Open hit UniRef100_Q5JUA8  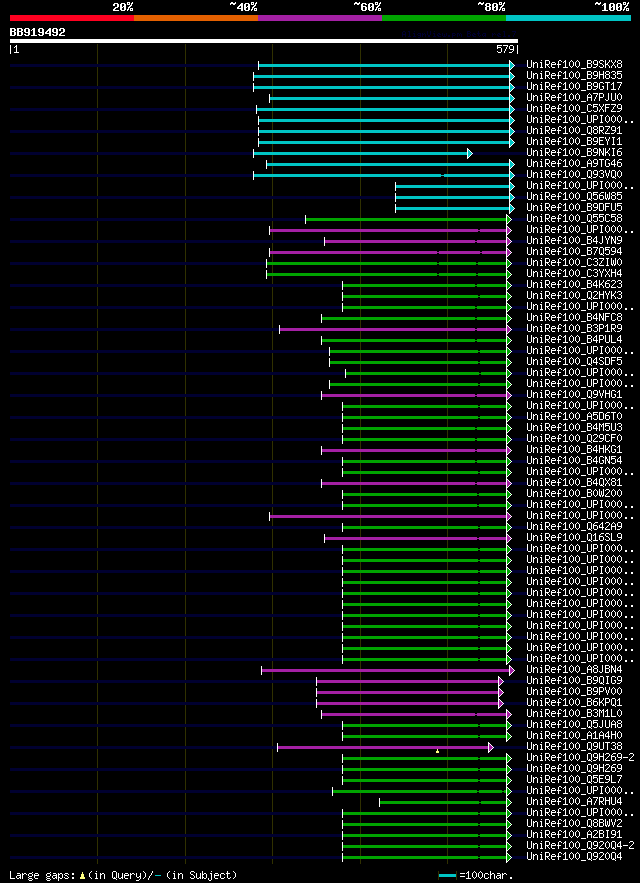click(x=574, y=724)
